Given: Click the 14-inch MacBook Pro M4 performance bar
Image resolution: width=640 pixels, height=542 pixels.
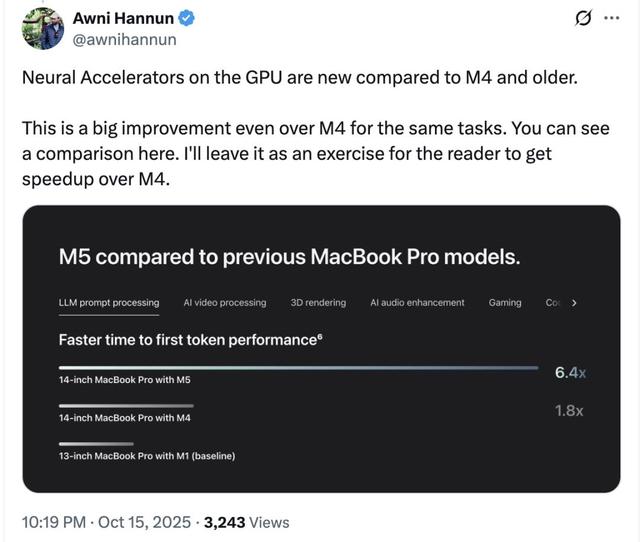Looking at the screenshot, I should pyautogui.click(x=127, y=405).
